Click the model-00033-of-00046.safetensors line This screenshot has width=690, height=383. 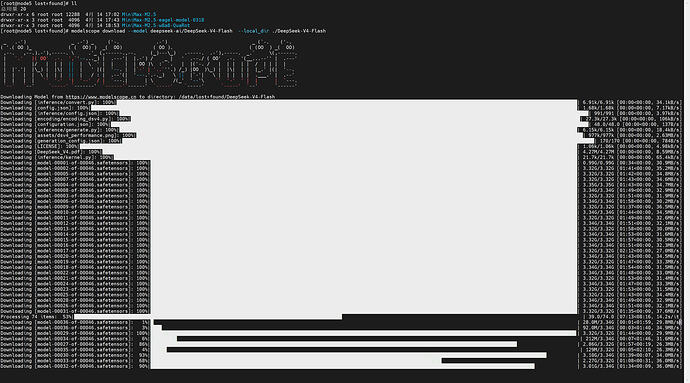click(x=340, y=361)
